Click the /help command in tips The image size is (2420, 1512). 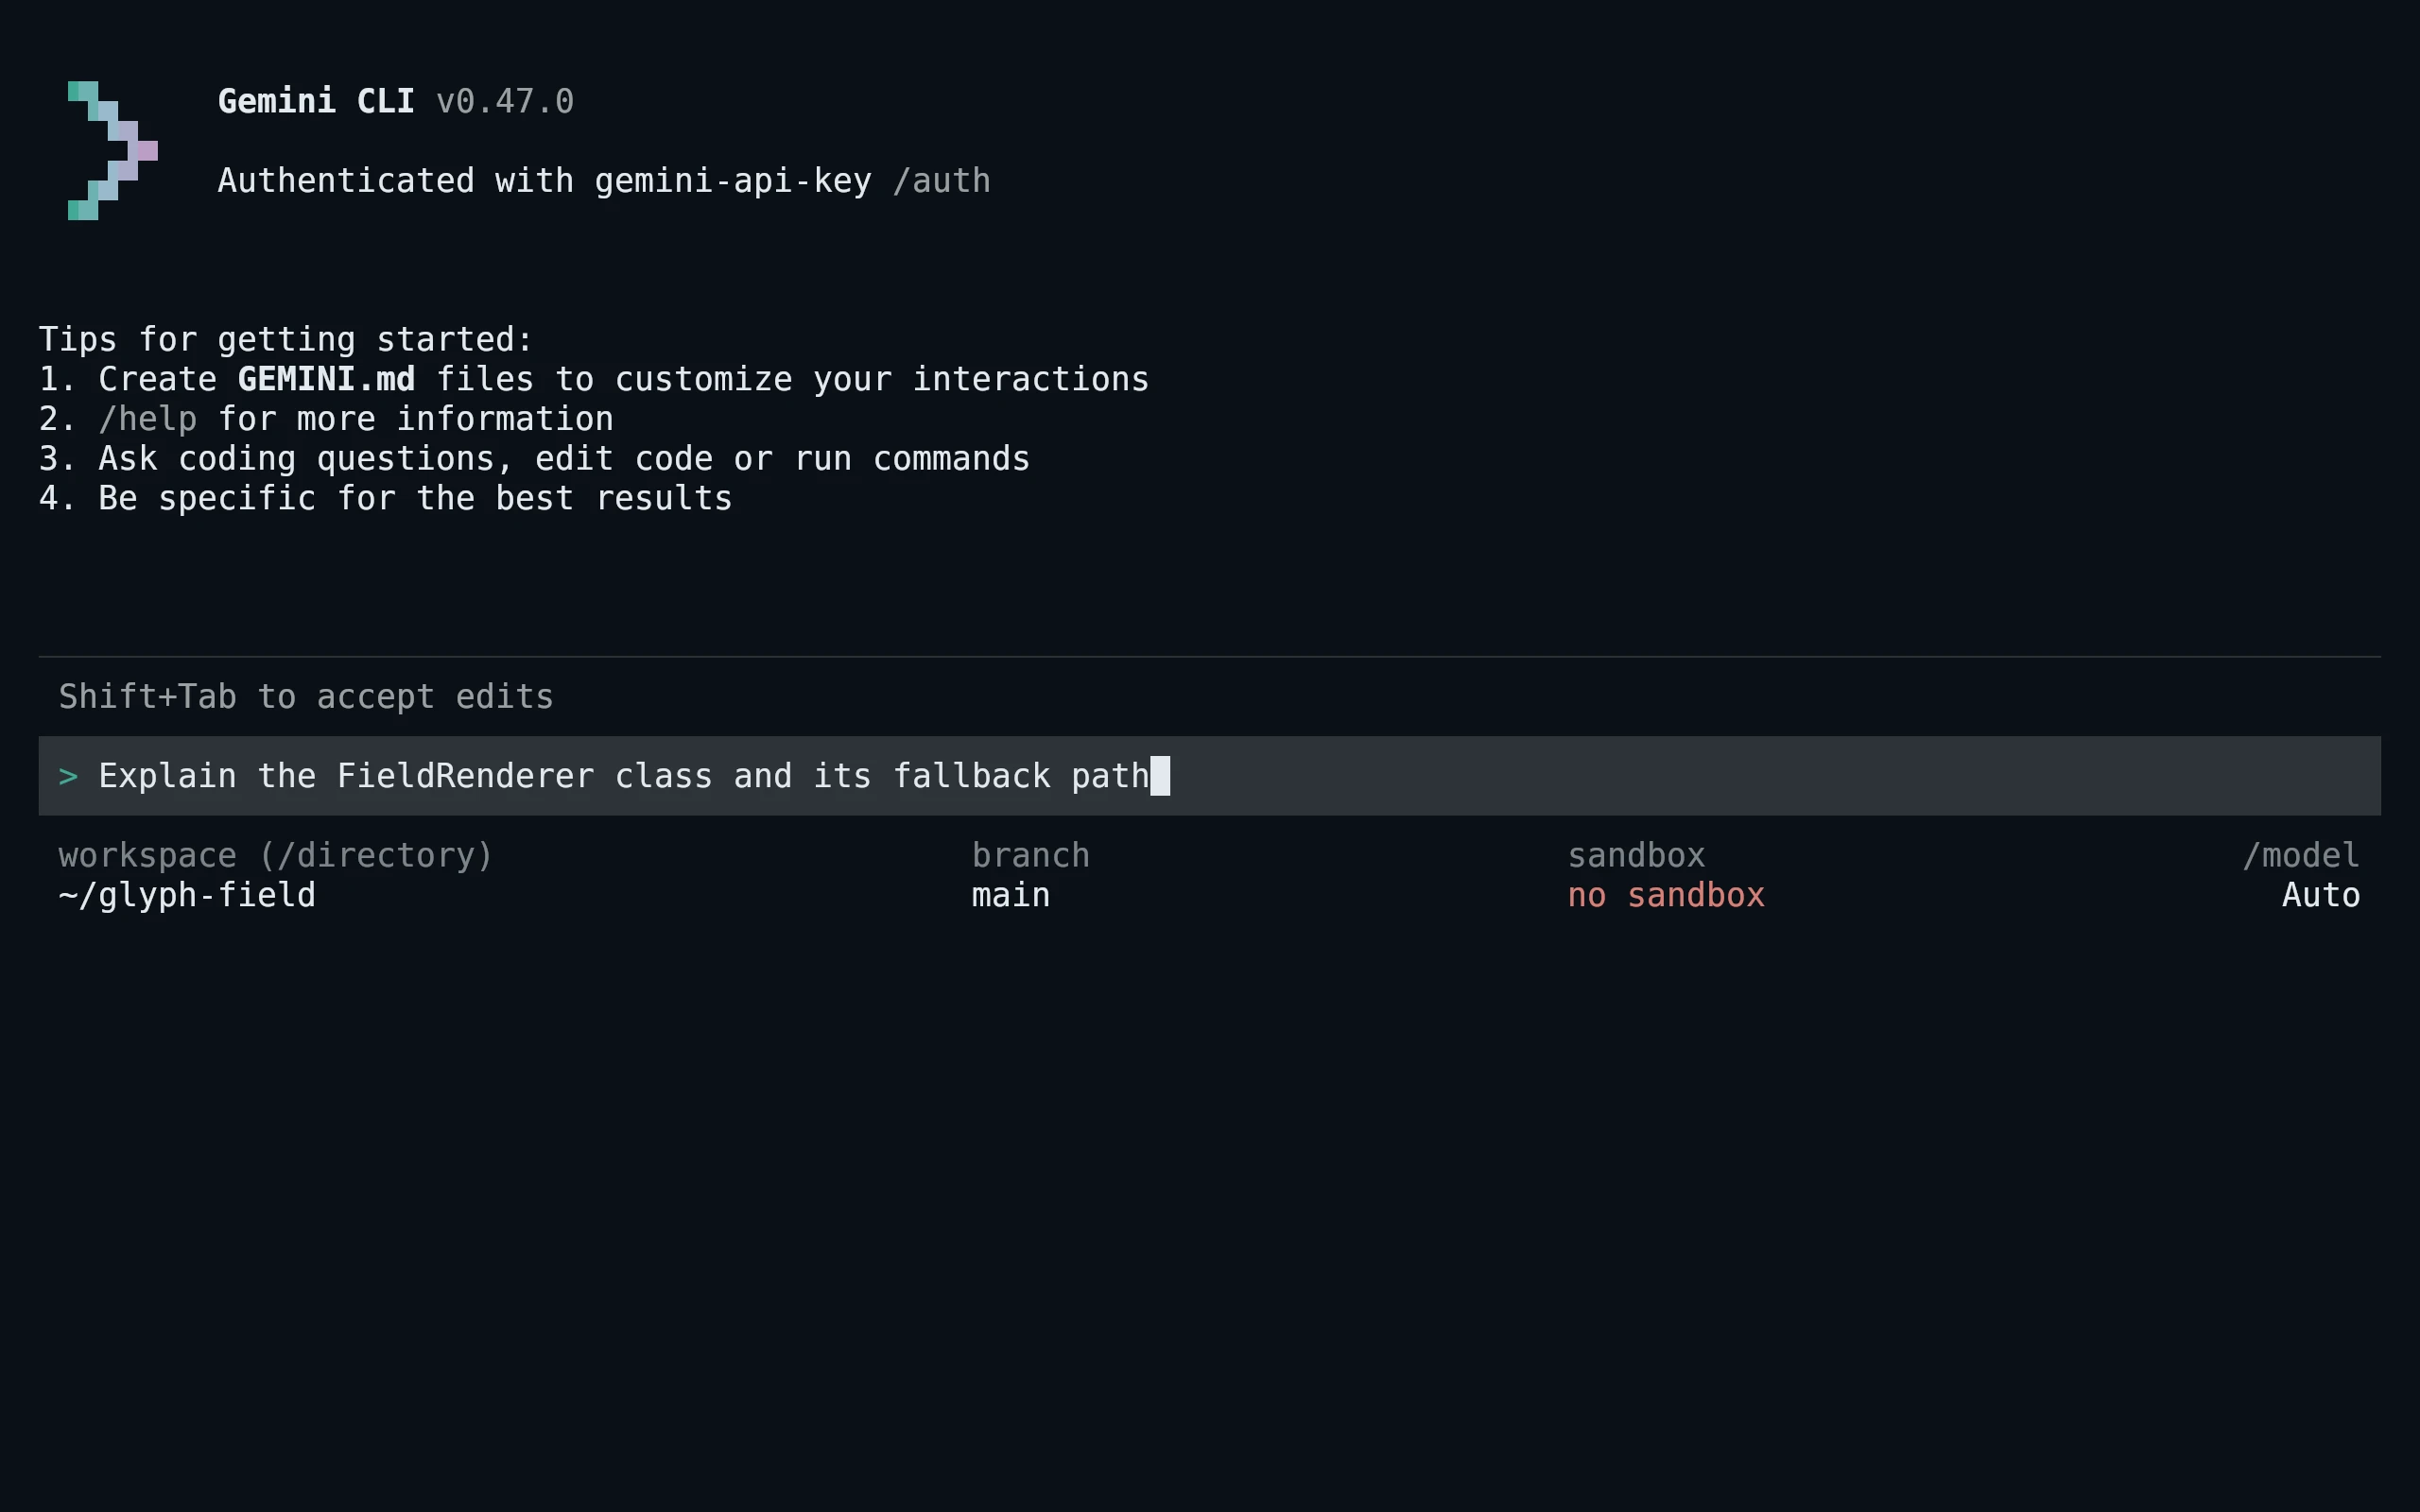(148, 419)
